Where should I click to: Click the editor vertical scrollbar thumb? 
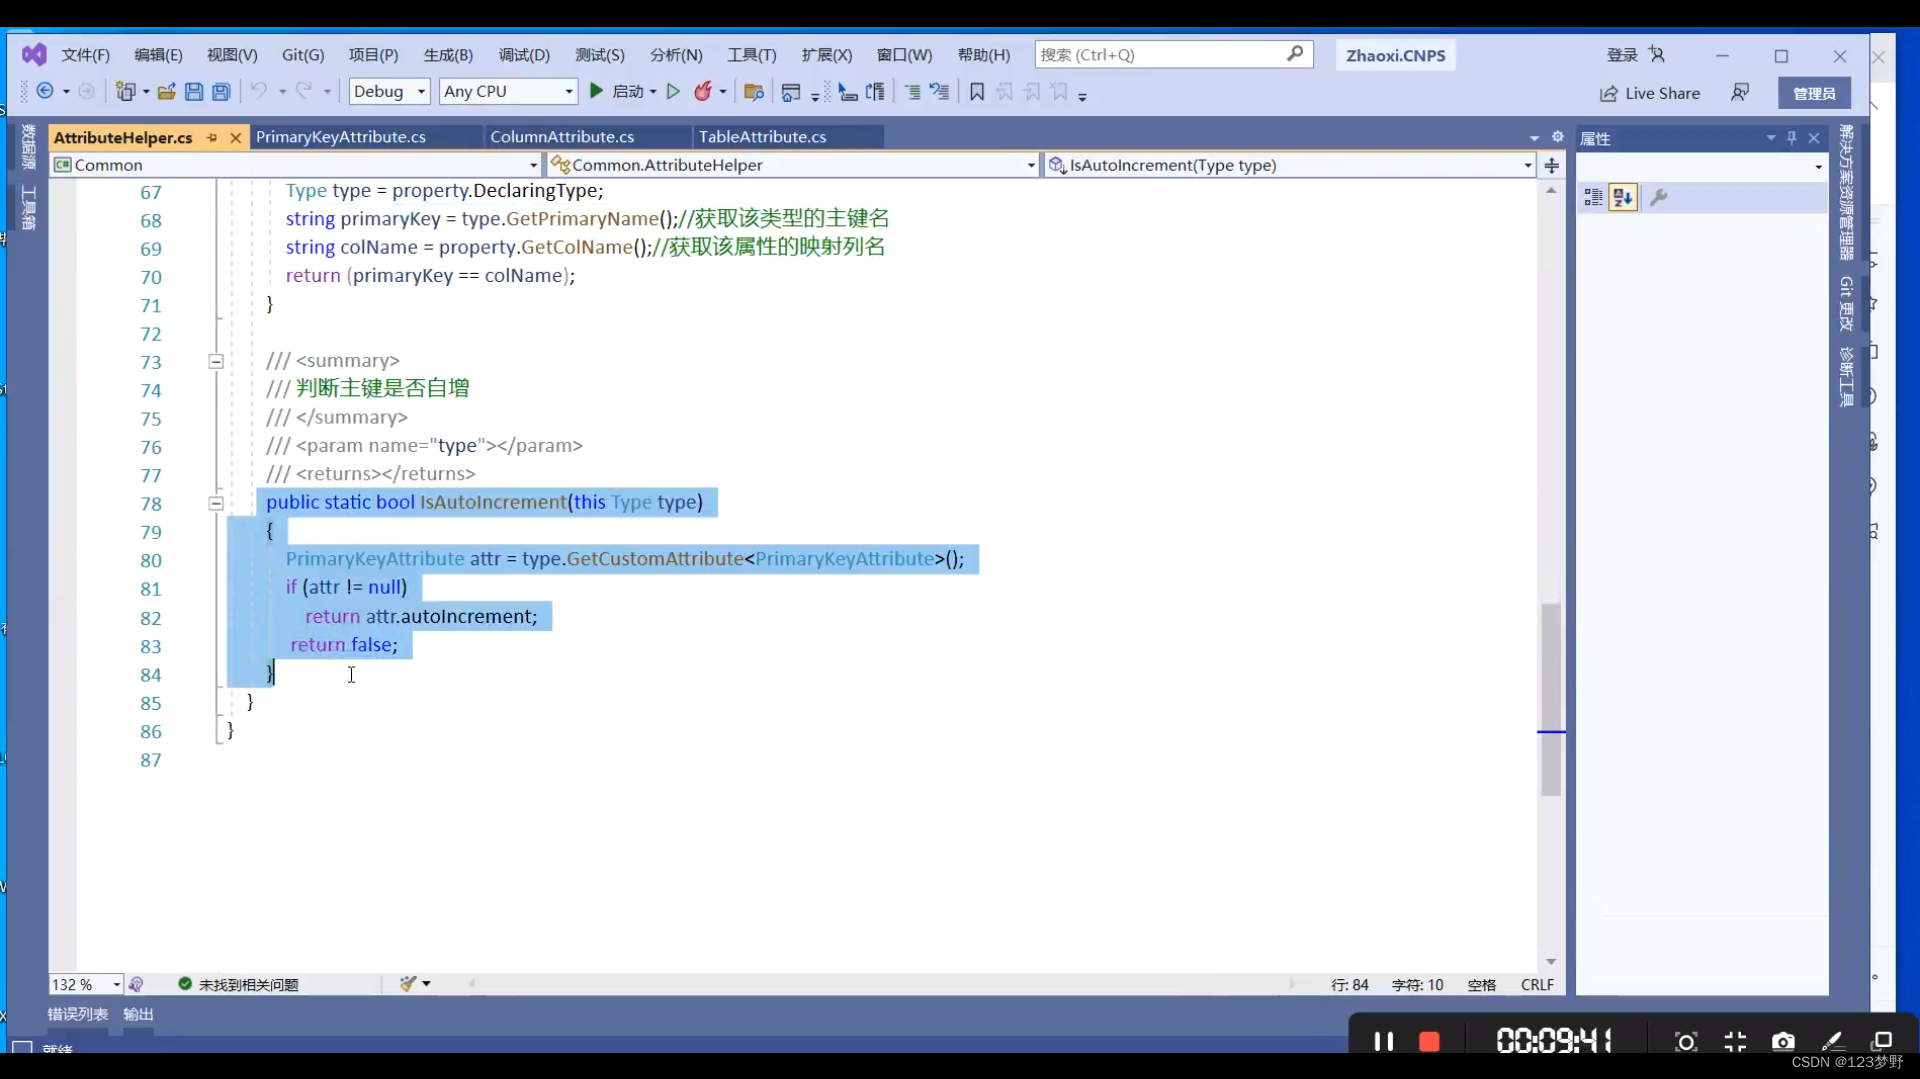point(1551,699)
